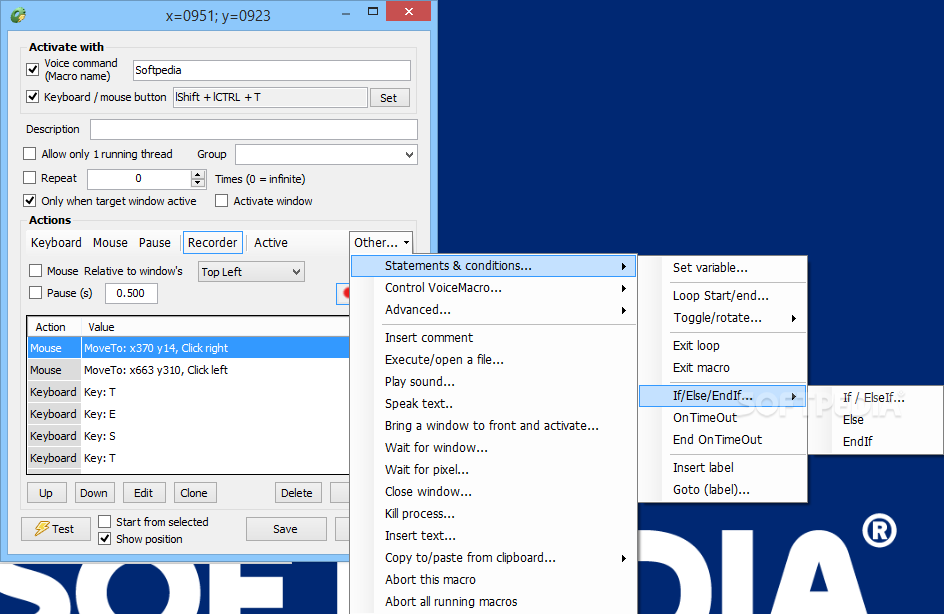The height and width of the screenshot is (614, 944).
Task: Choose Close window... menu item
Action: [493, 492]
